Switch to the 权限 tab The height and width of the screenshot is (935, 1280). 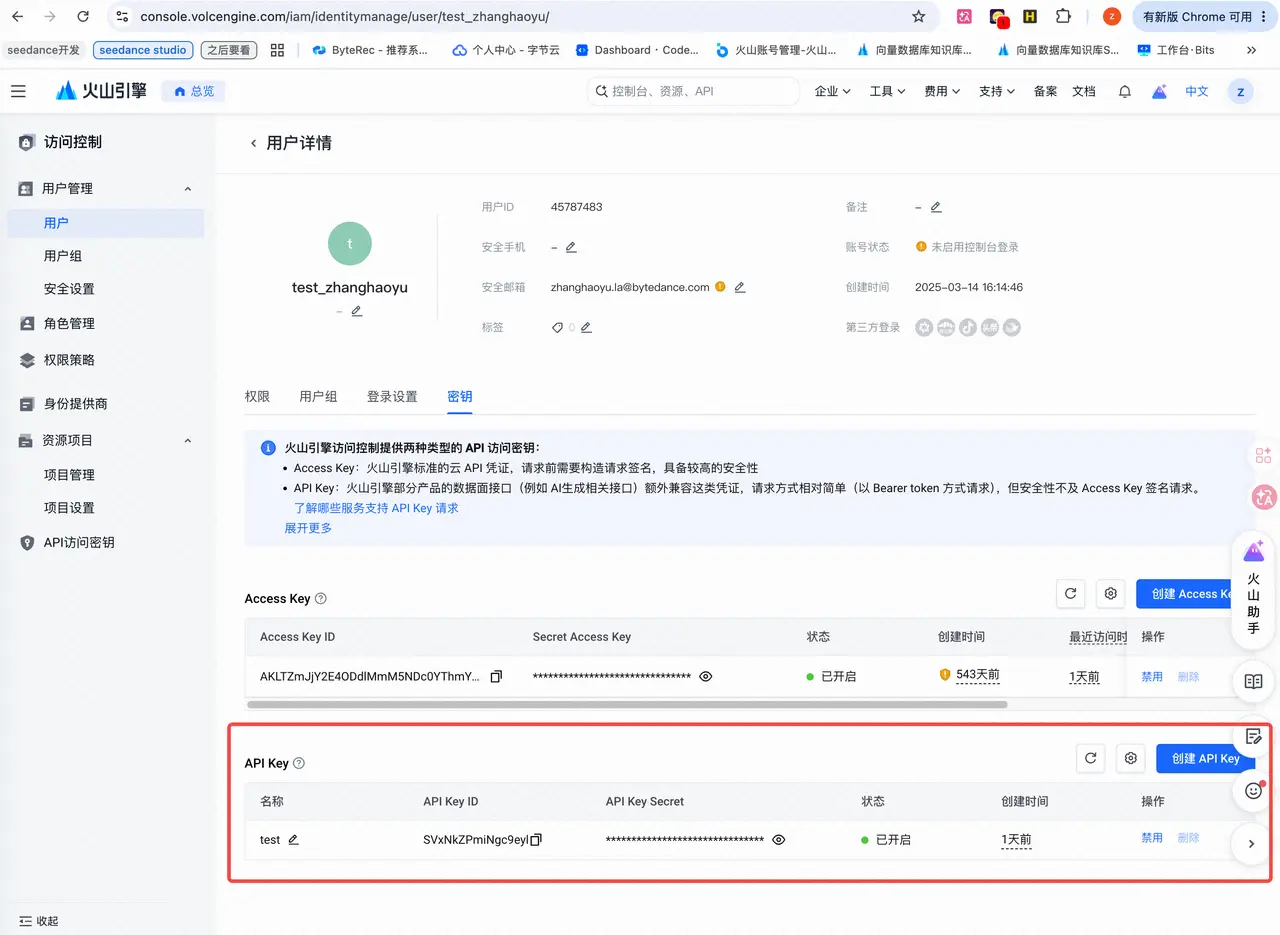pyautogui.click(x=257, y=397)
